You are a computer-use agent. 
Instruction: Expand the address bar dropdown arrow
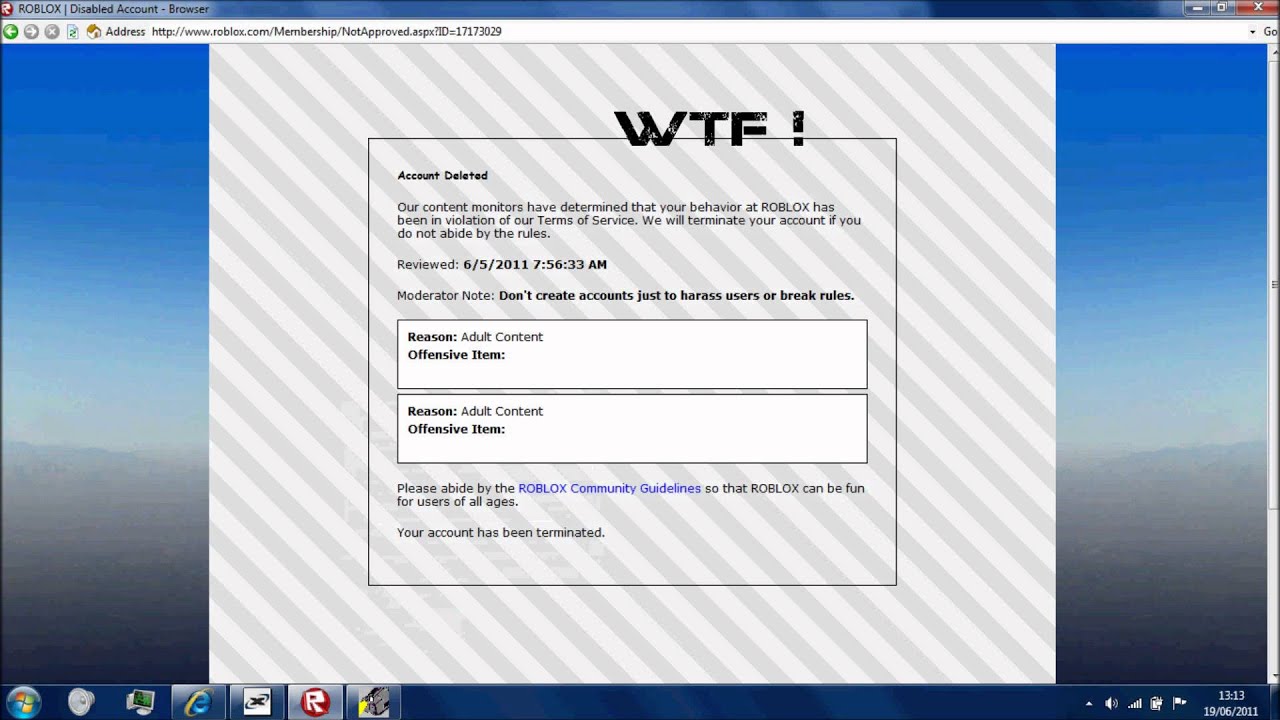coord(1252,32)
